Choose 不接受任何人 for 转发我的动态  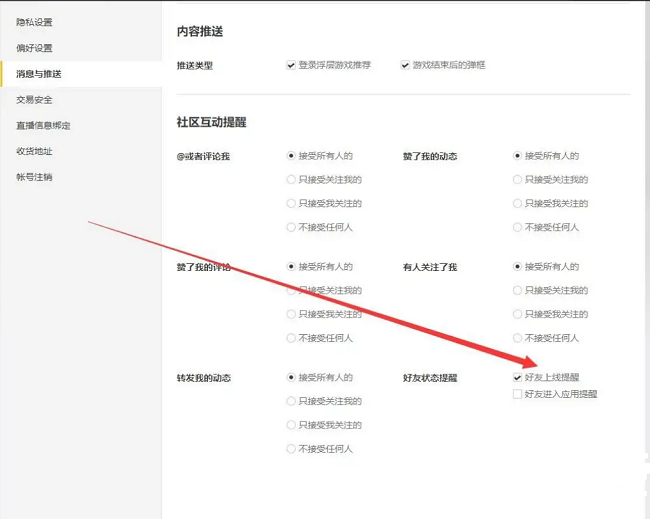click(x=291, y=450)
